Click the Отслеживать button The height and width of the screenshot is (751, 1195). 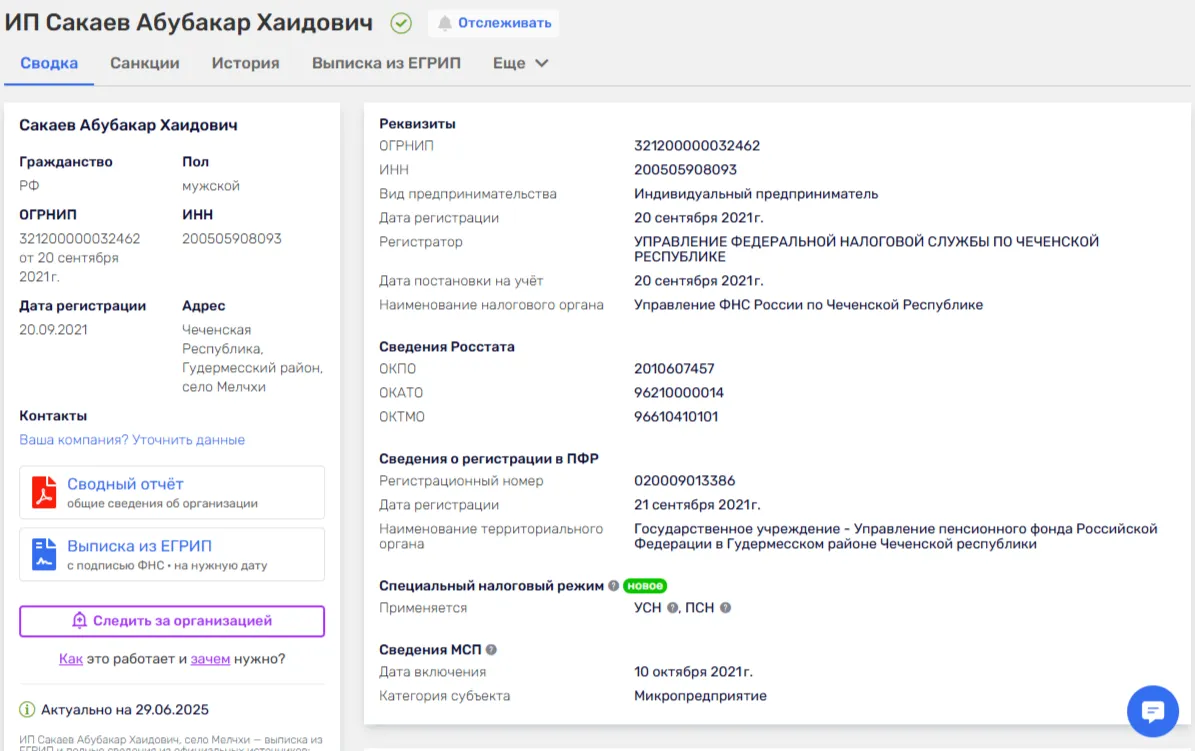tap(493, 23)
